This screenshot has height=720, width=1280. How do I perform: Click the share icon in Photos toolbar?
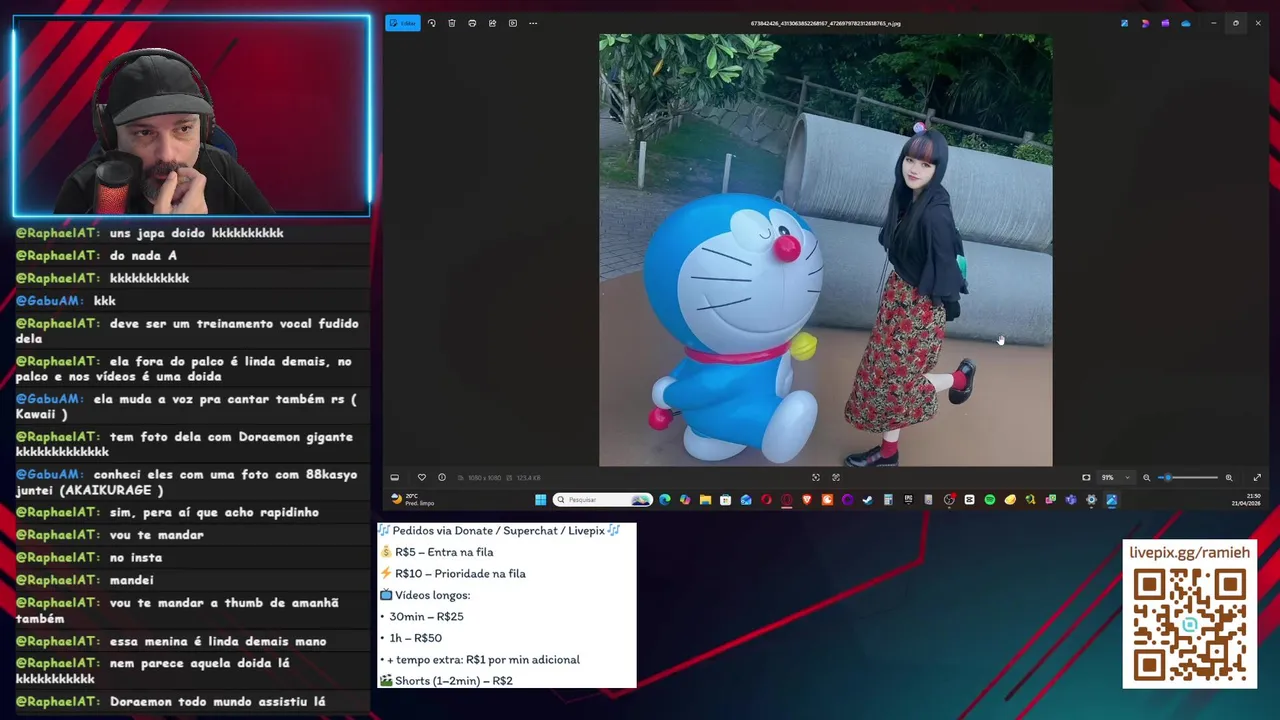click(492, 23)
